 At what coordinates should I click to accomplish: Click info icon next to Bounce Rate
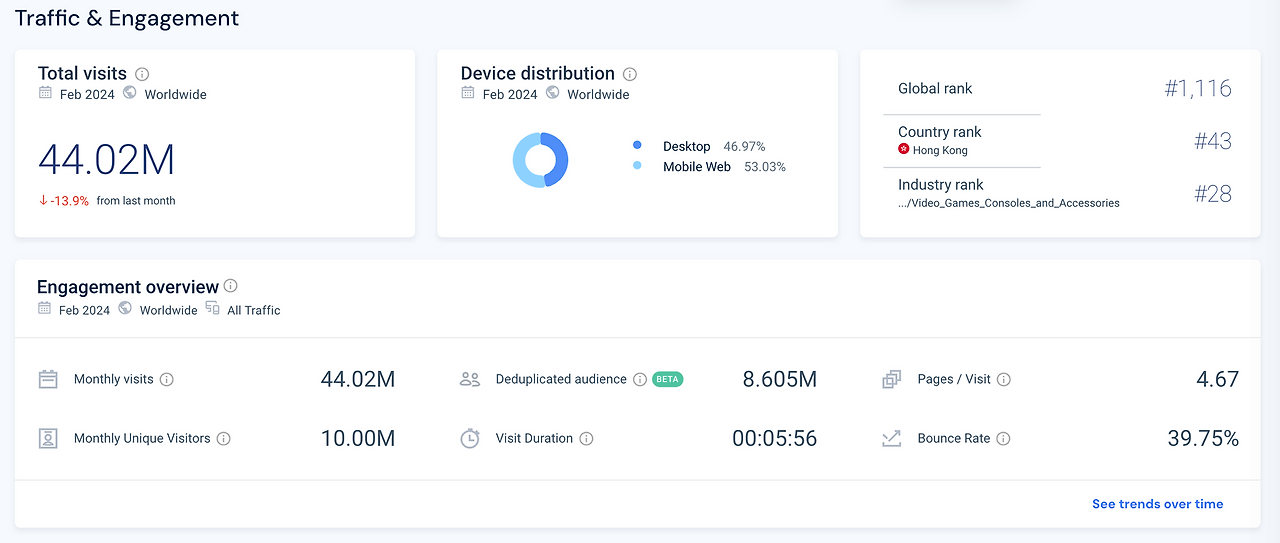[1003, 439]
